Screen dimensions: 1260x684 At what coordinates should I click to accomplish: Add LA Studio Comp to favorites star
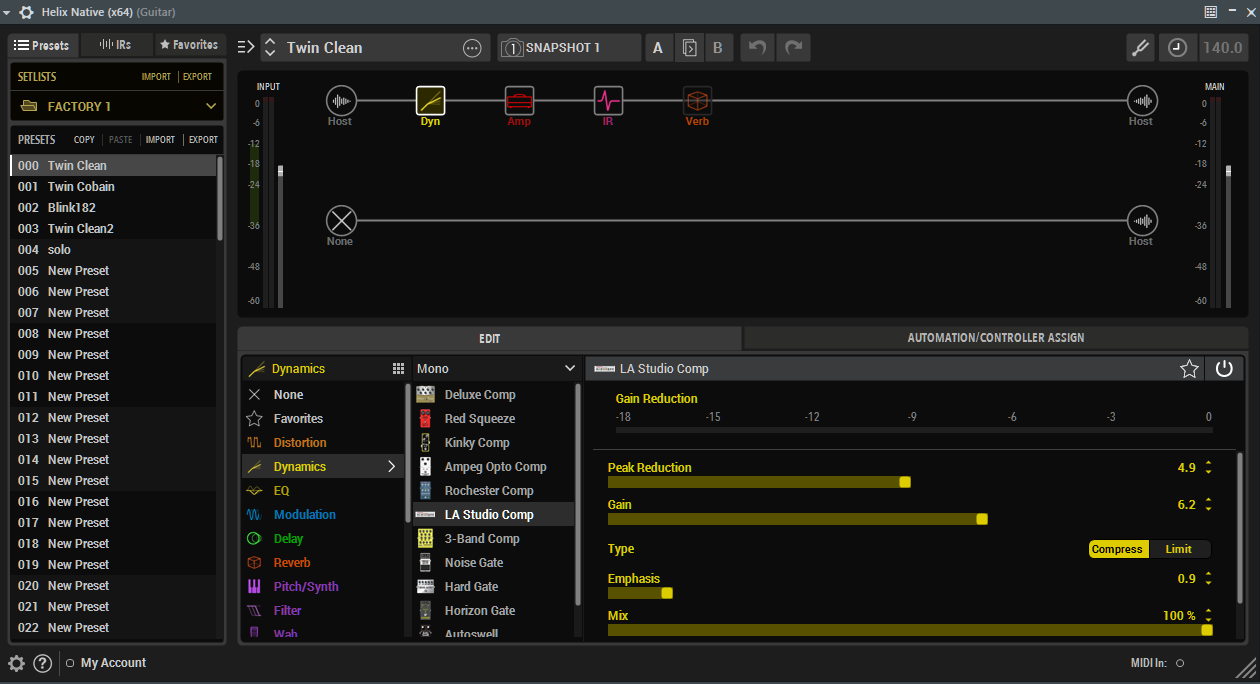[x=1189, y=369]
